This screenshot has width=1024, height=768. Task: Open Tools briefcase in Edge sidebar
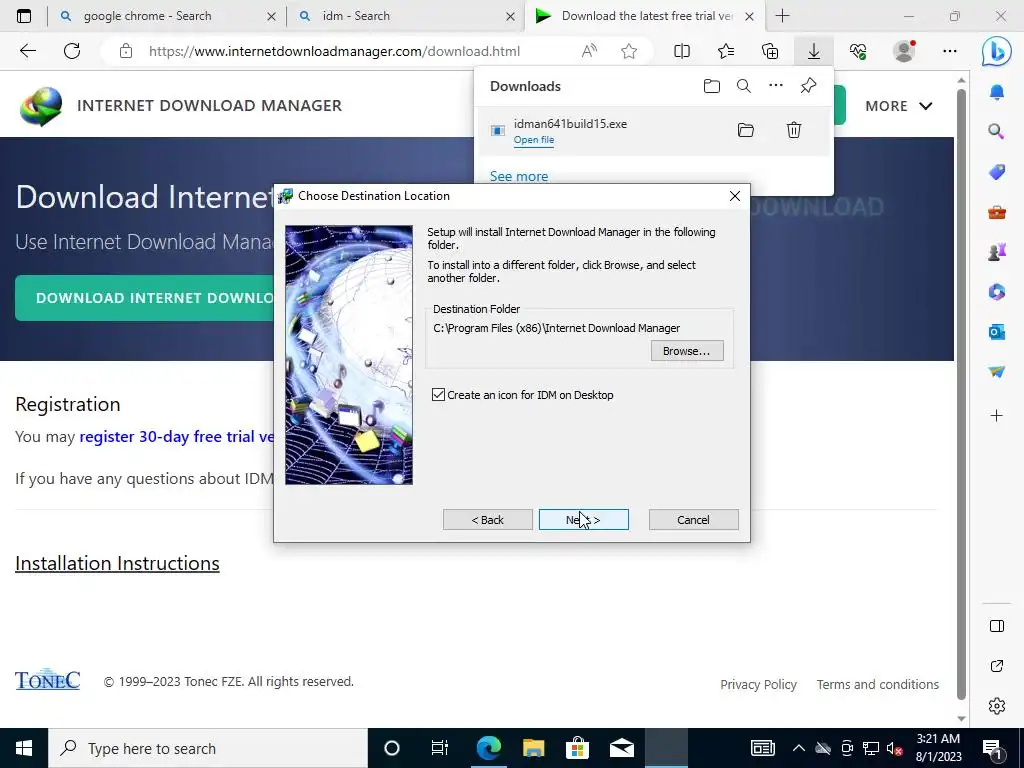997,212
